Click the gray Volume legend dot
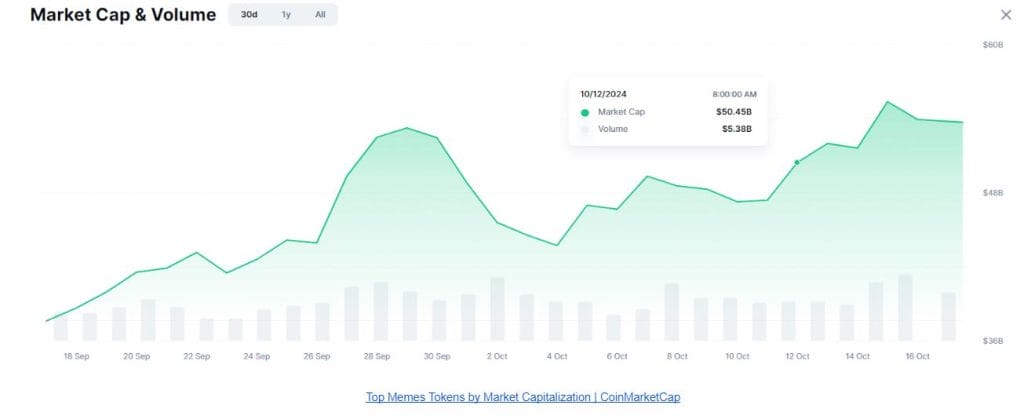This screenshot has width=1024, height=416. pos(585,129)
